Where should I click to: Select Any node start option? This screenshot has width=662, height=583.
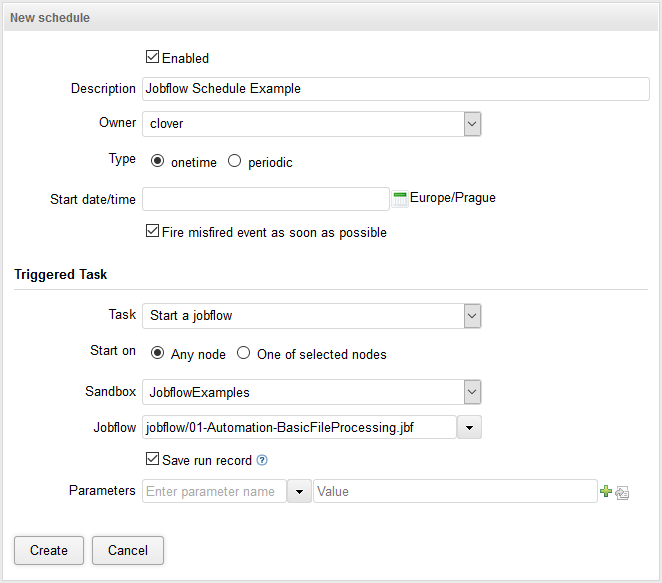click(158, 353)
